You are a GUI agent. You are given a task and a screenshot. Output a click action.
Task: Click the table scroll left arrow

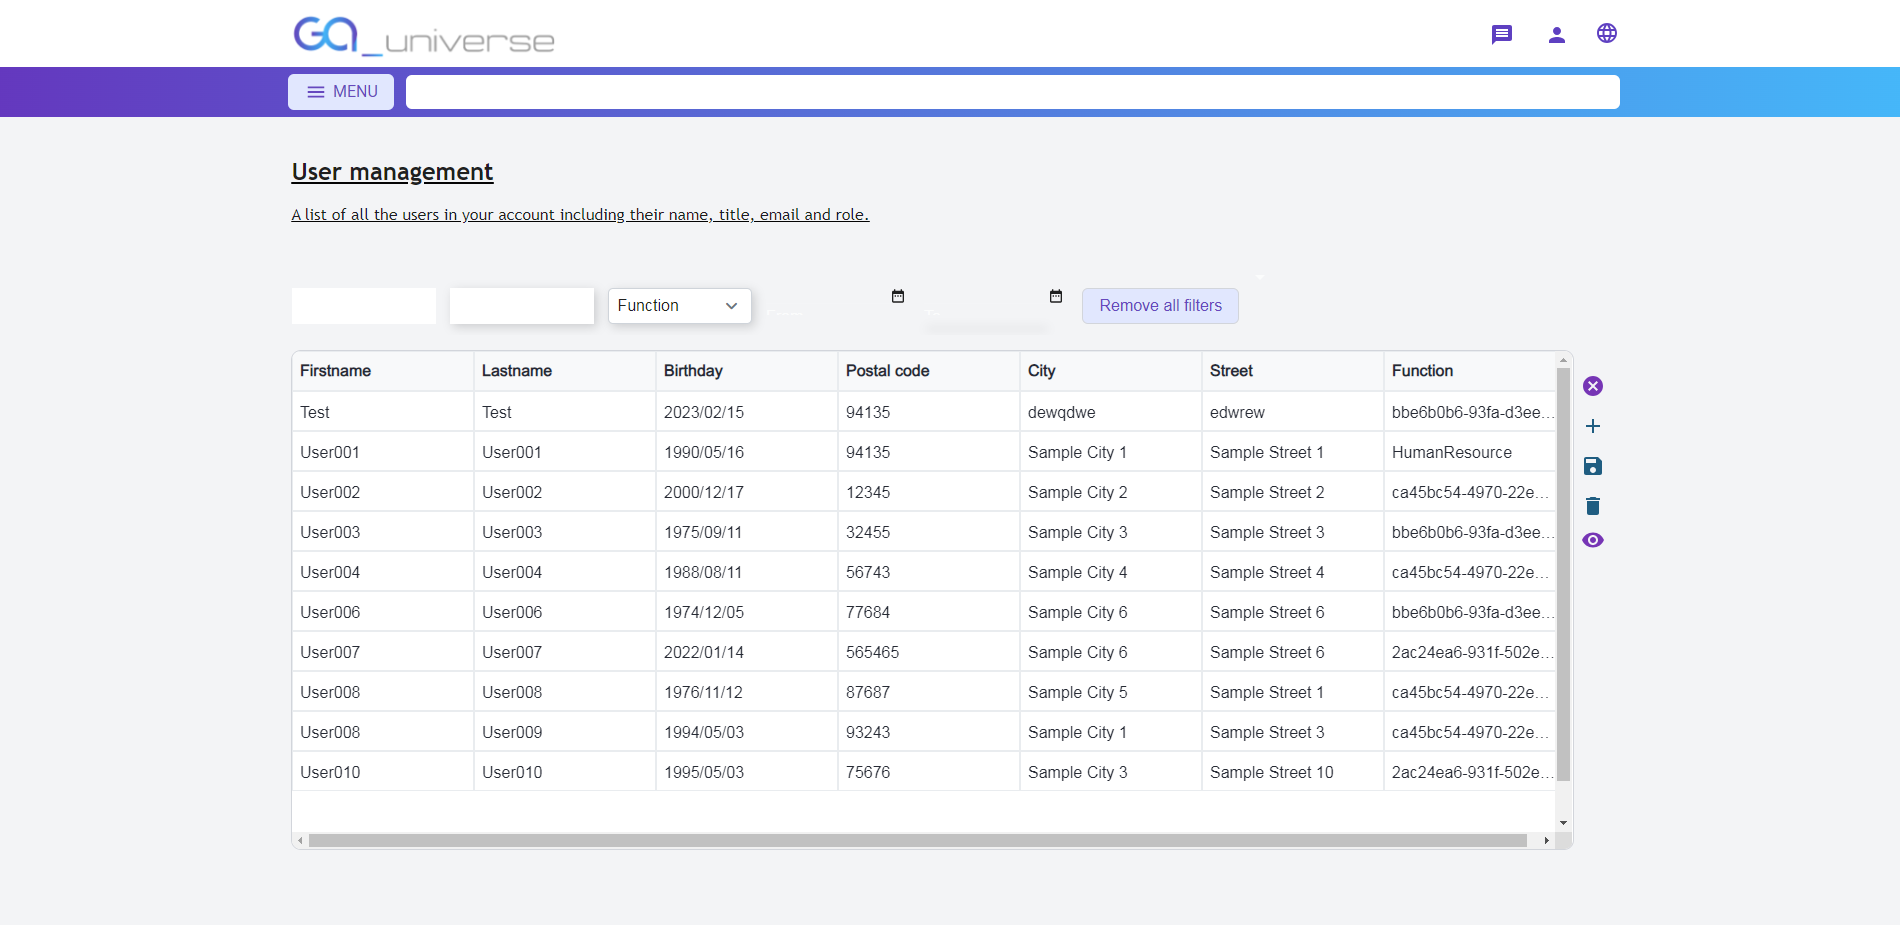pos(300,841)
